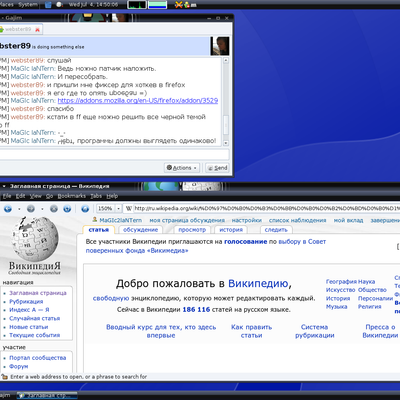
Task: Open the Как править статьи link
Action: coord(251,331)
